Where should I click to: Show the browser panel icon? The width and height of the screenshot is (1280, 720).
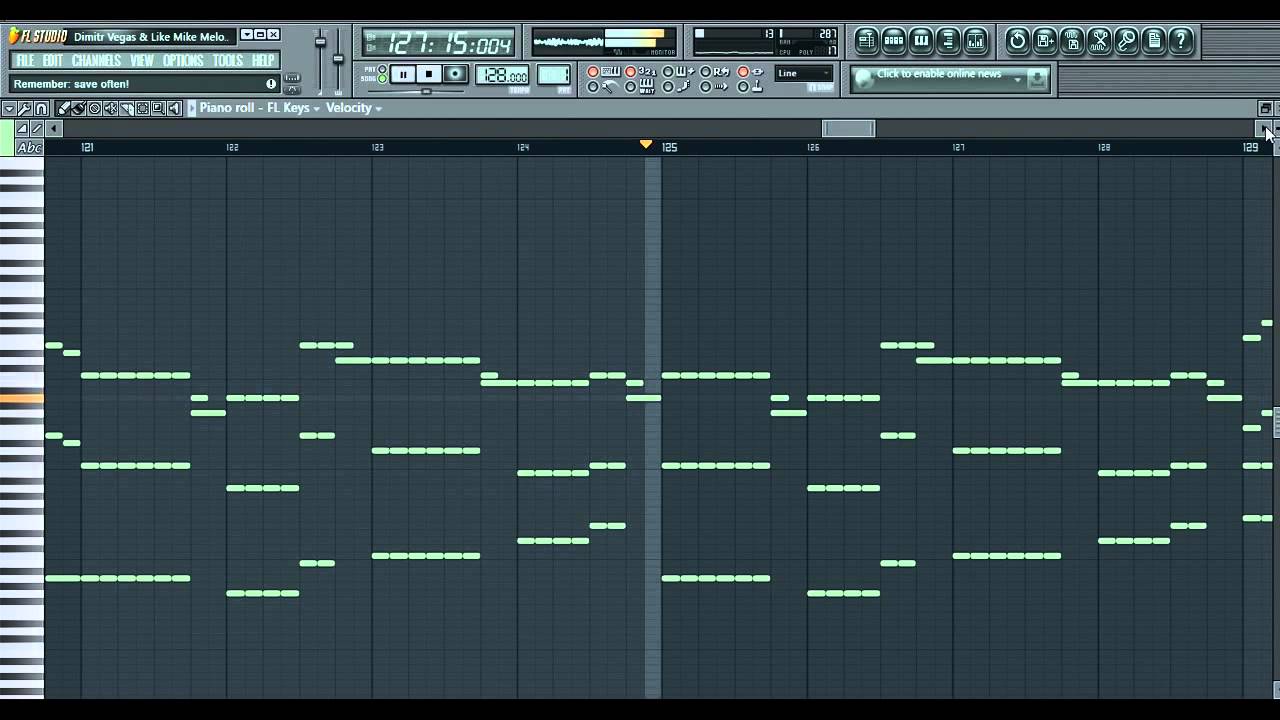click(x=948, y=41)
